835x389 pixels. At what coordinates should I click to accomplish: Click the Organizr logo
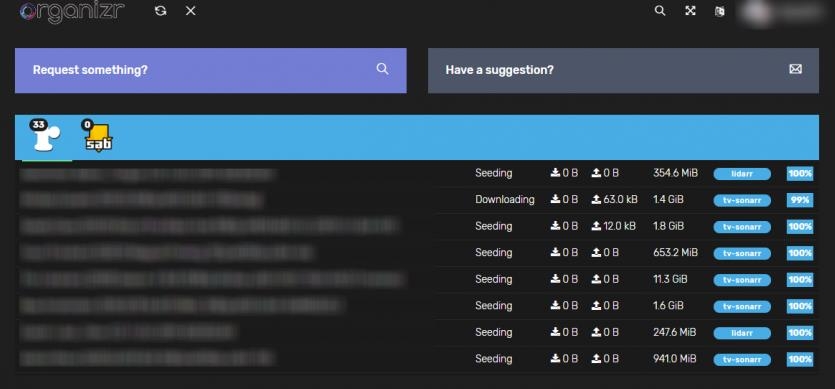71,12
